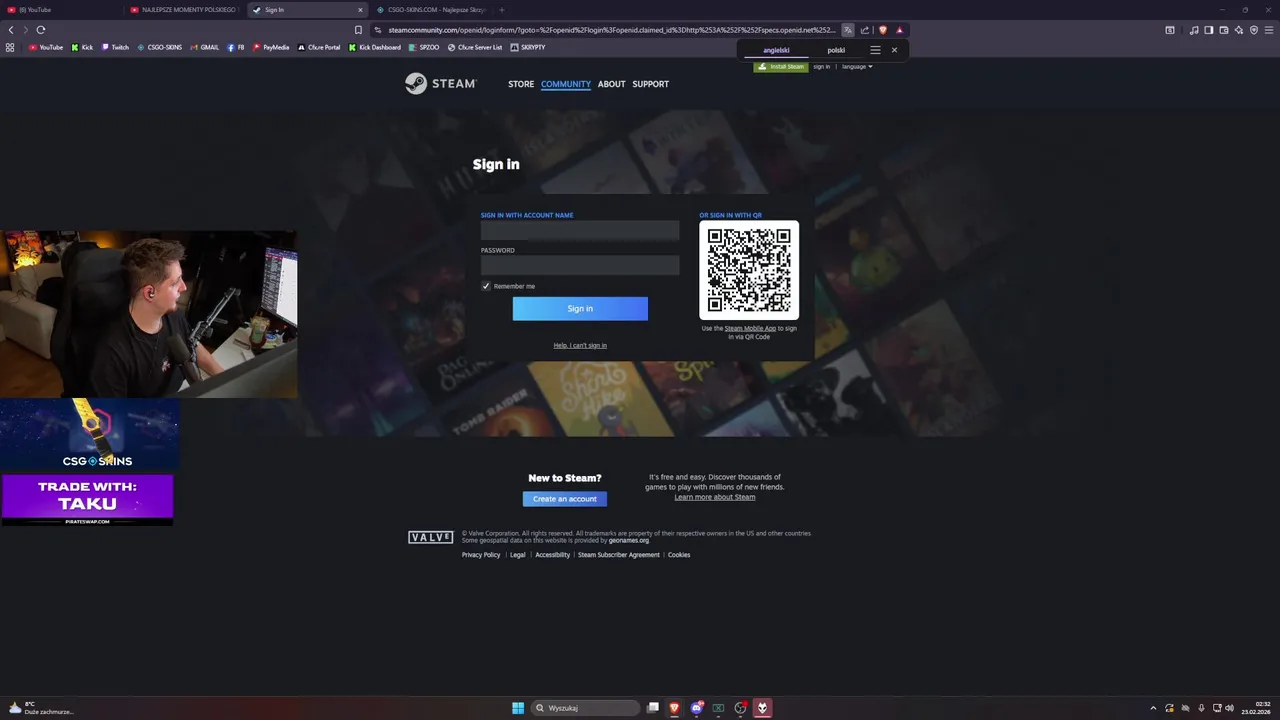Open Windows Start menu
1280x720 pixels.
pos(518,708)
